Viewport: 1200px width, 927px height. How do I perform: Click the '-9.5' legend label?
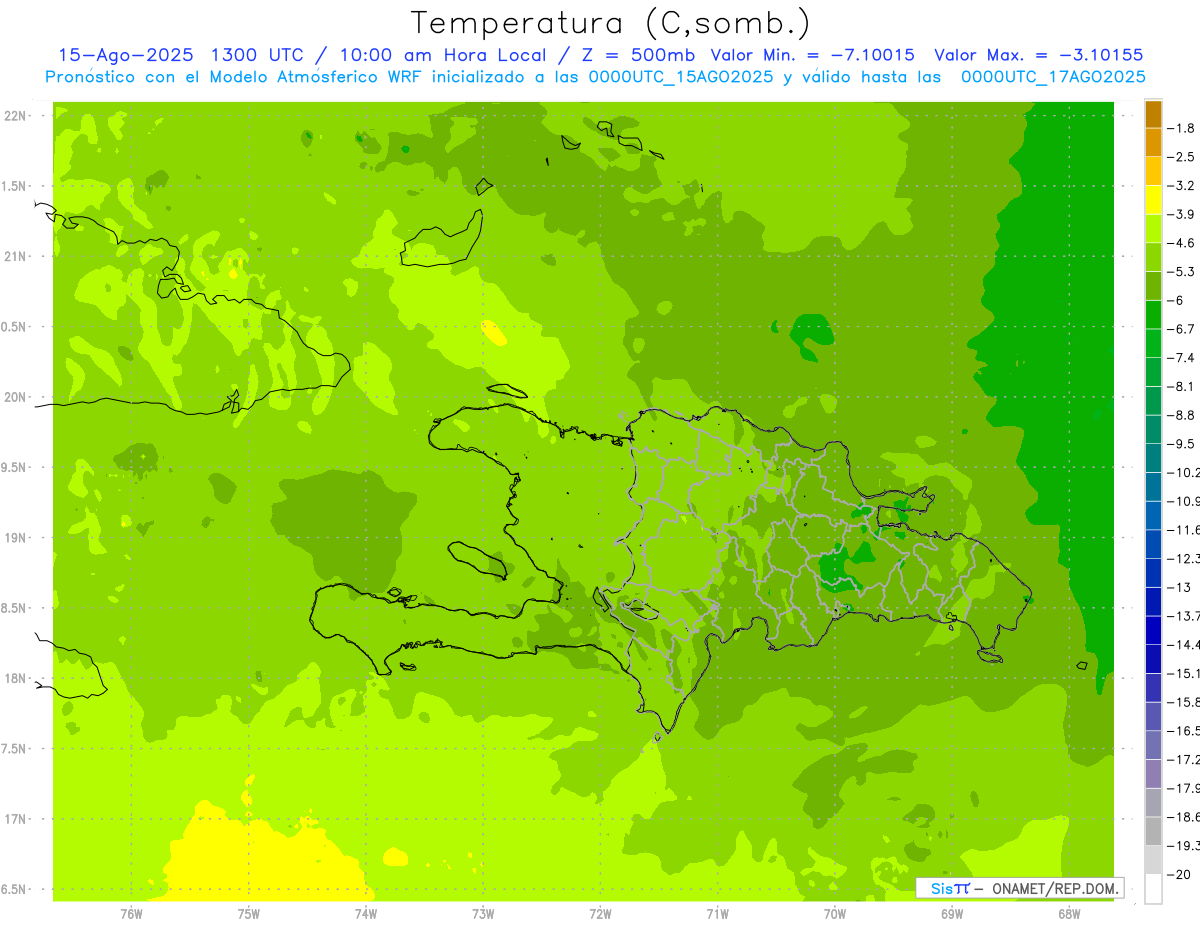point(1181,444)
